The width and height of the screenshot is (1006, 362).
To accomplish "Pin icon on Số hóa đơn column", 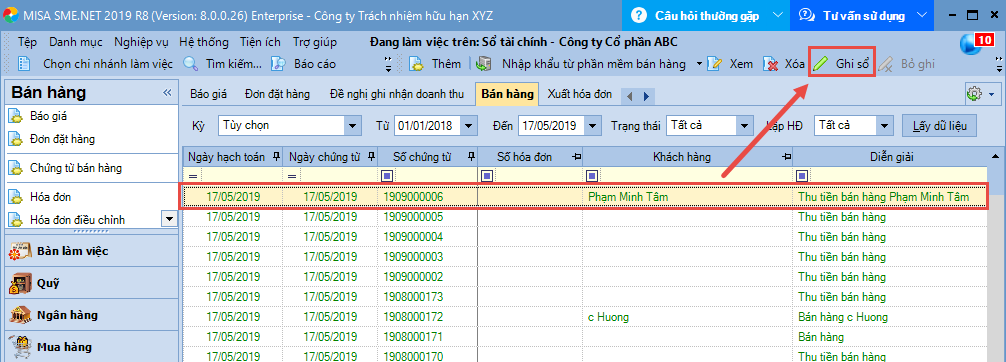I will [x=576, y=157].
